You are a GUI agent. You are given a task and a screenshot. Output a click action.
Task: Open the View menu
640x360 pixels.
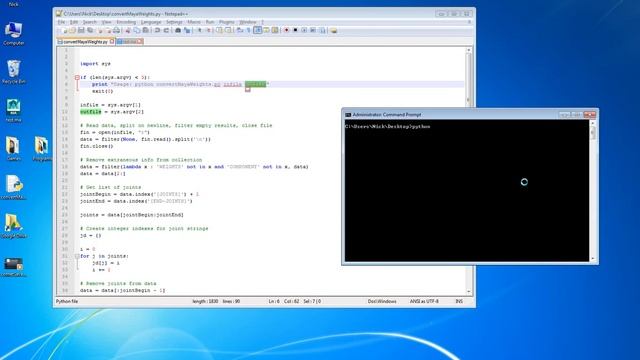[x=107, y=22]
